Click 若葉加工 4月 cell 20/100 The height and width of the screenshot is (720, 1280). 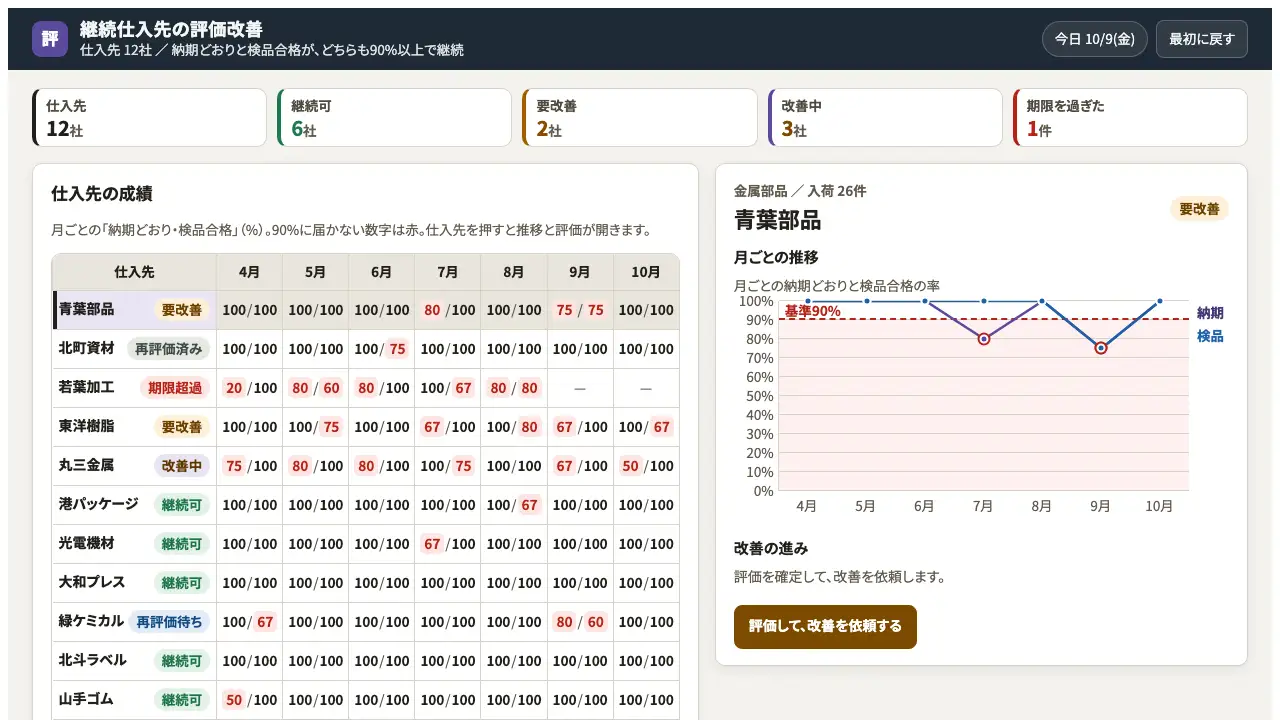click(x=250, y=388)
